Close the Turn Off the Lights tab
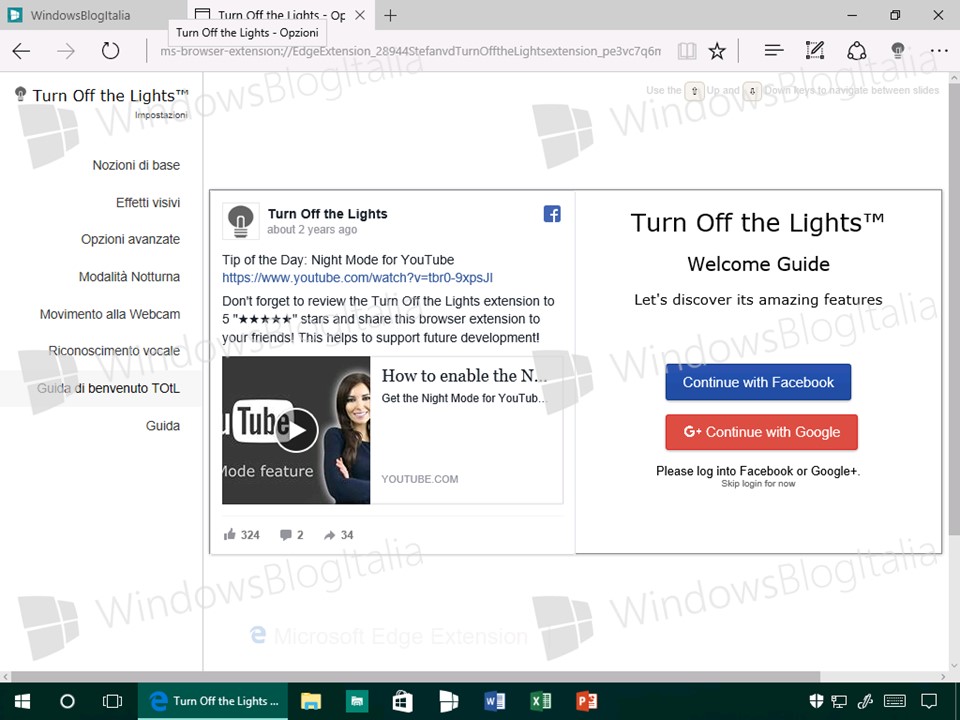Image resolution: width=960 pixels, height=720 pixels. pyautogui.click(x=360, y=15)
